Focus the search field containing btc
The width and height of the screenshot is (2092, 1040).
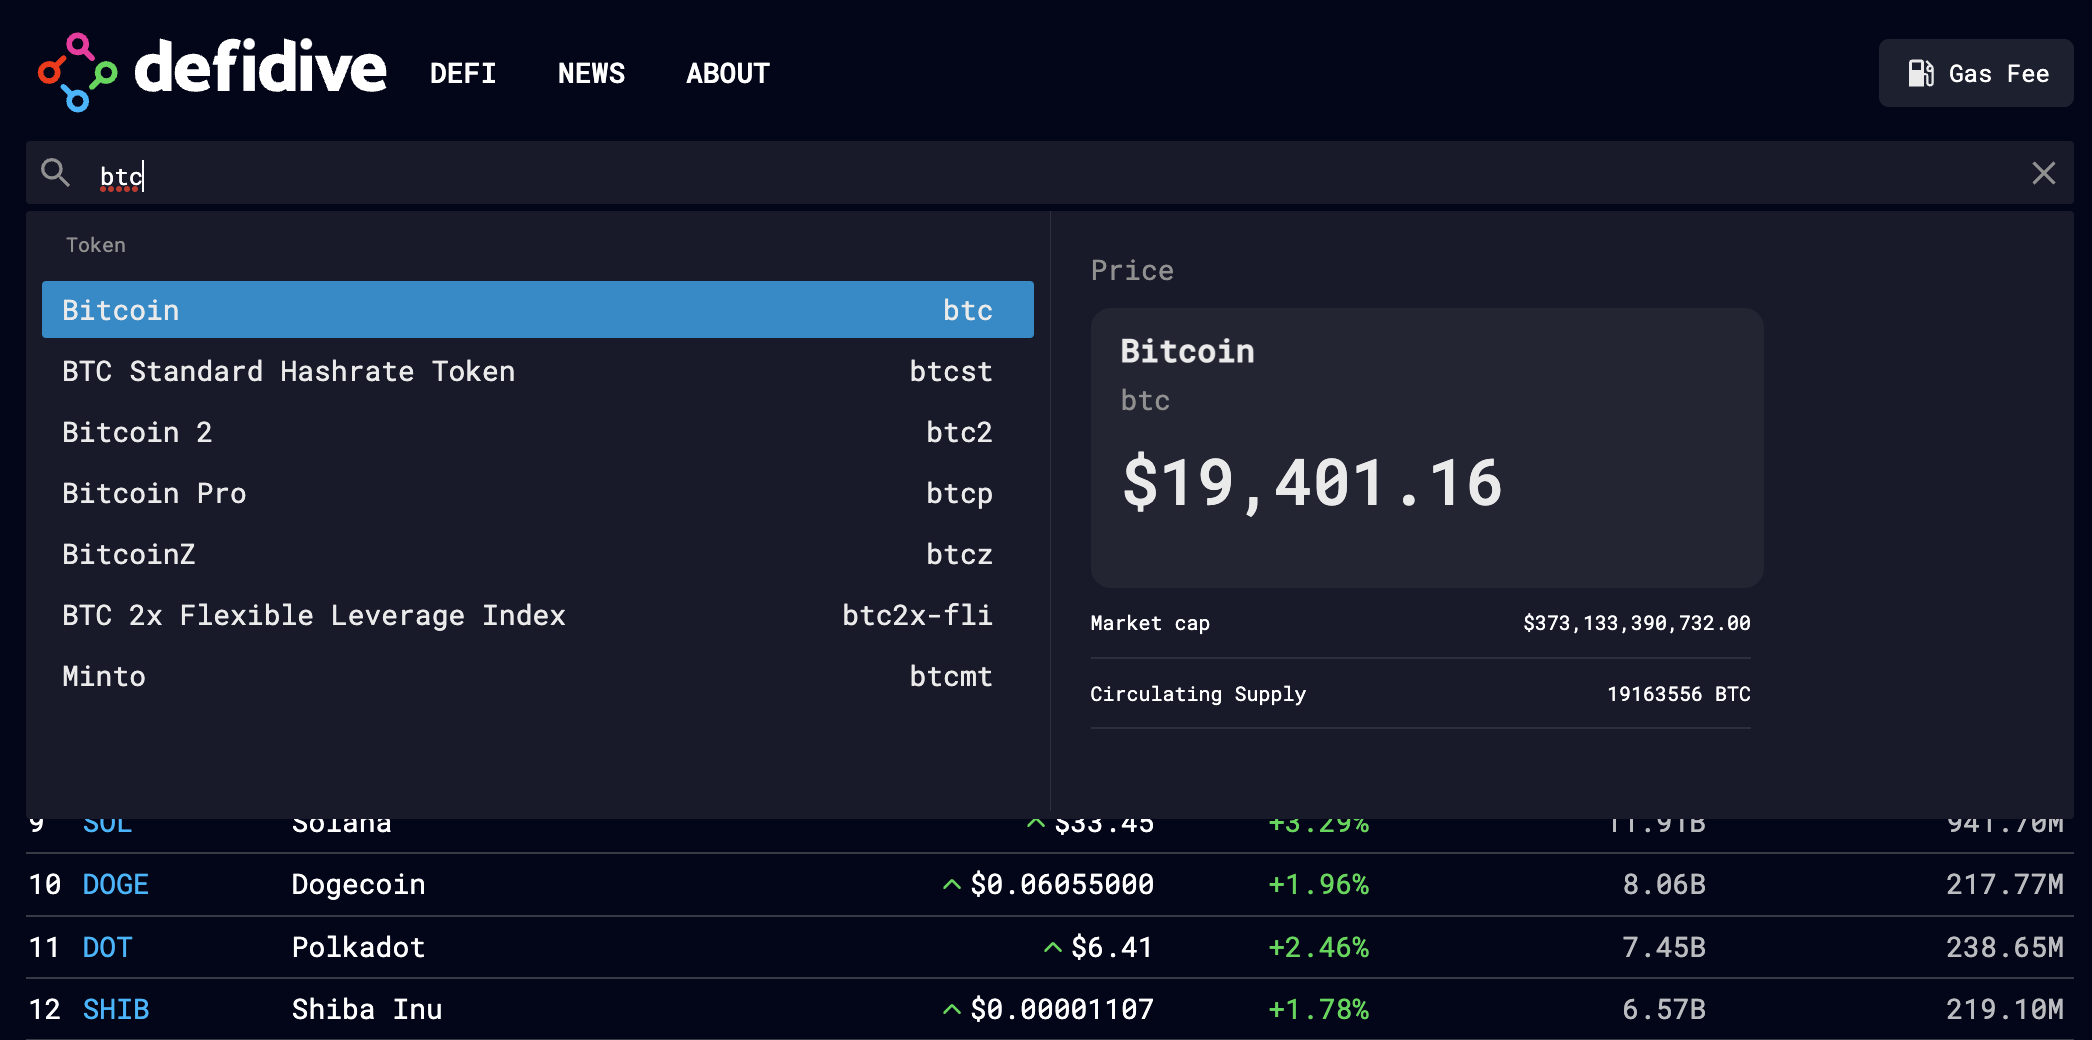[x=1050, y=173]
